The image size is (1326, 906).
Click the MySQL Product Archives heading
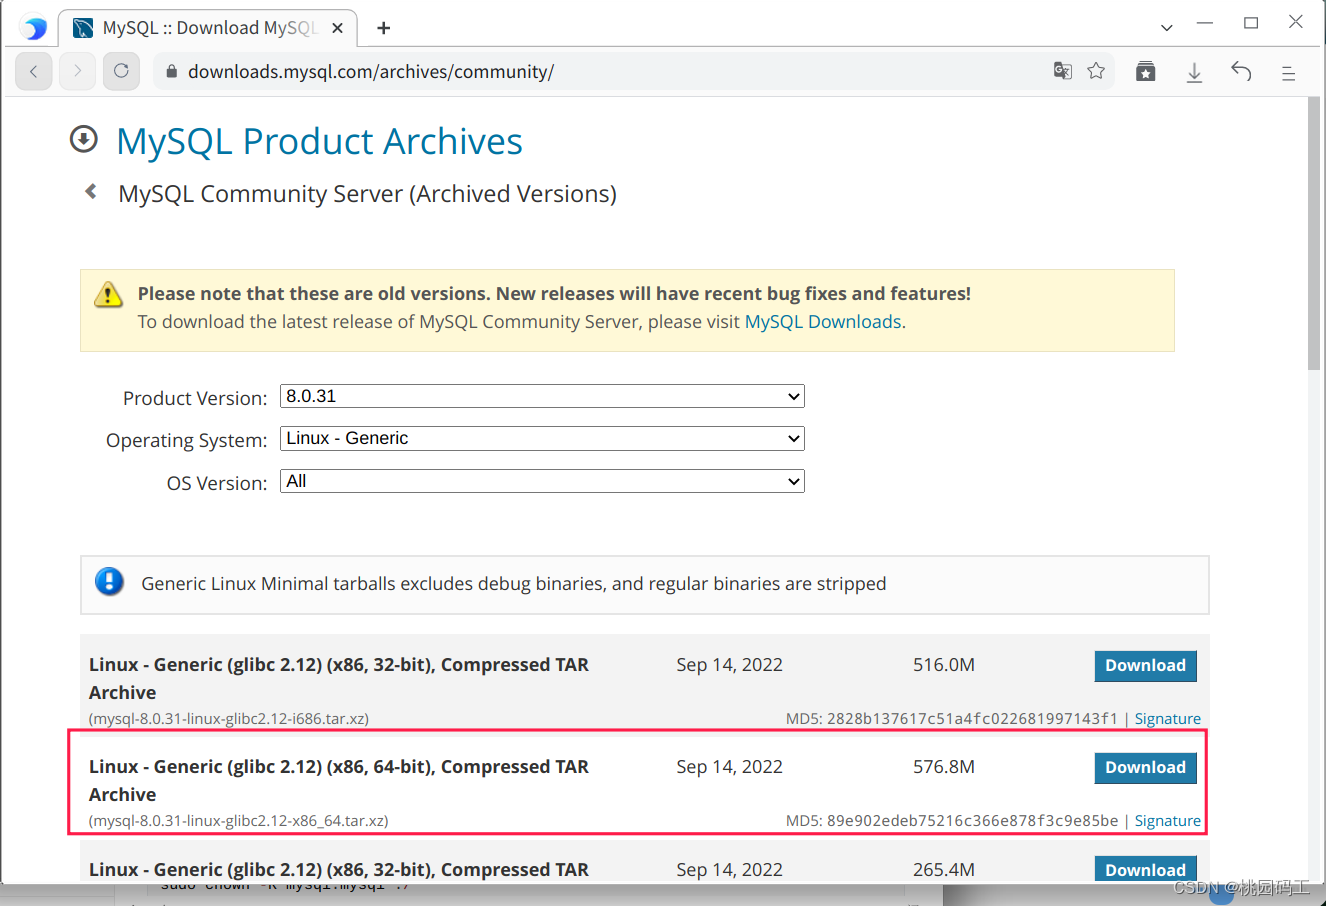coord(319,141)
